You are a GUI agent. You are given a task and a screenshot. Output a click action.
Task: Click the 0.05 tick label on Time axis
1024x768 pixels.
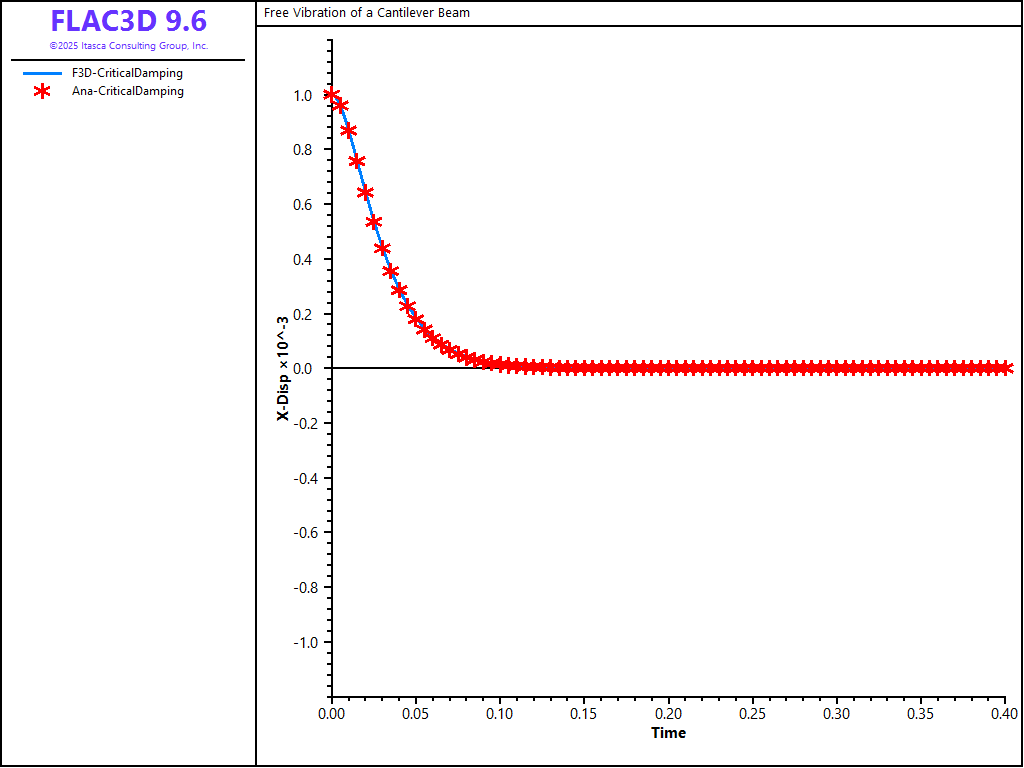click(416, 714)
